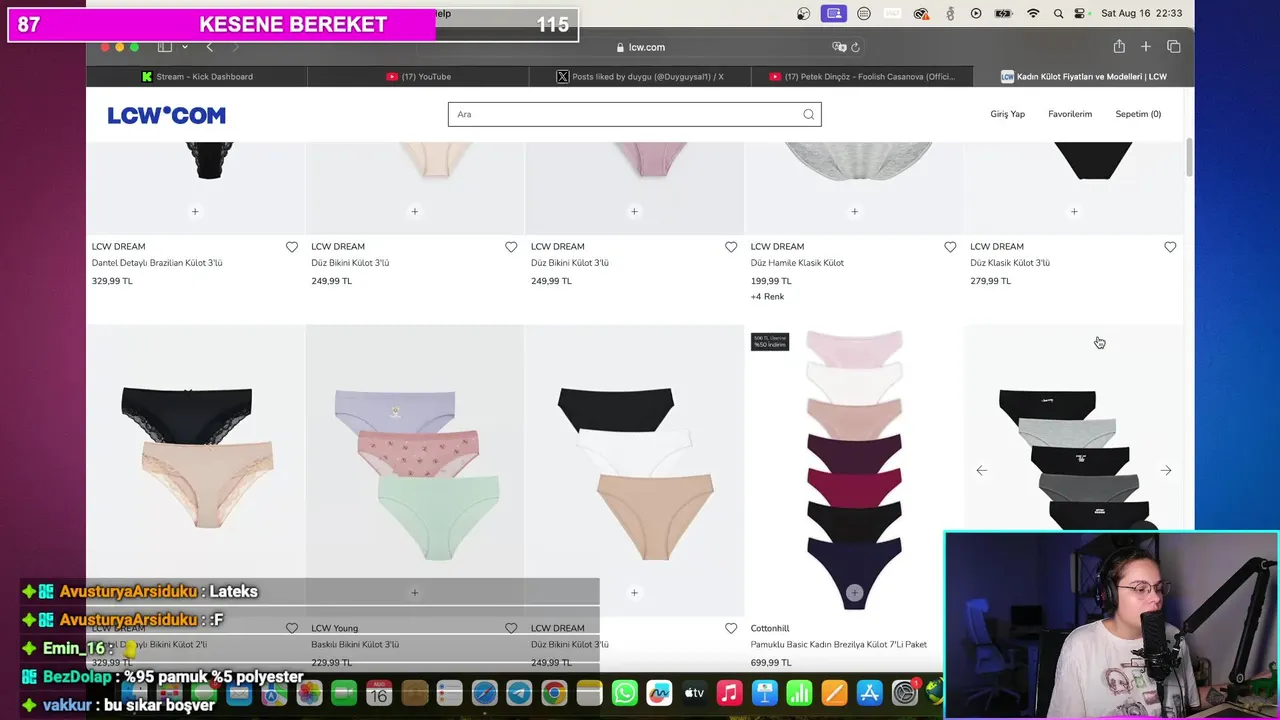The height and width of the screenshot is (720, 1280).
Task: Open the black-white-beige bikini three-pack image
Action: (635, 470)
